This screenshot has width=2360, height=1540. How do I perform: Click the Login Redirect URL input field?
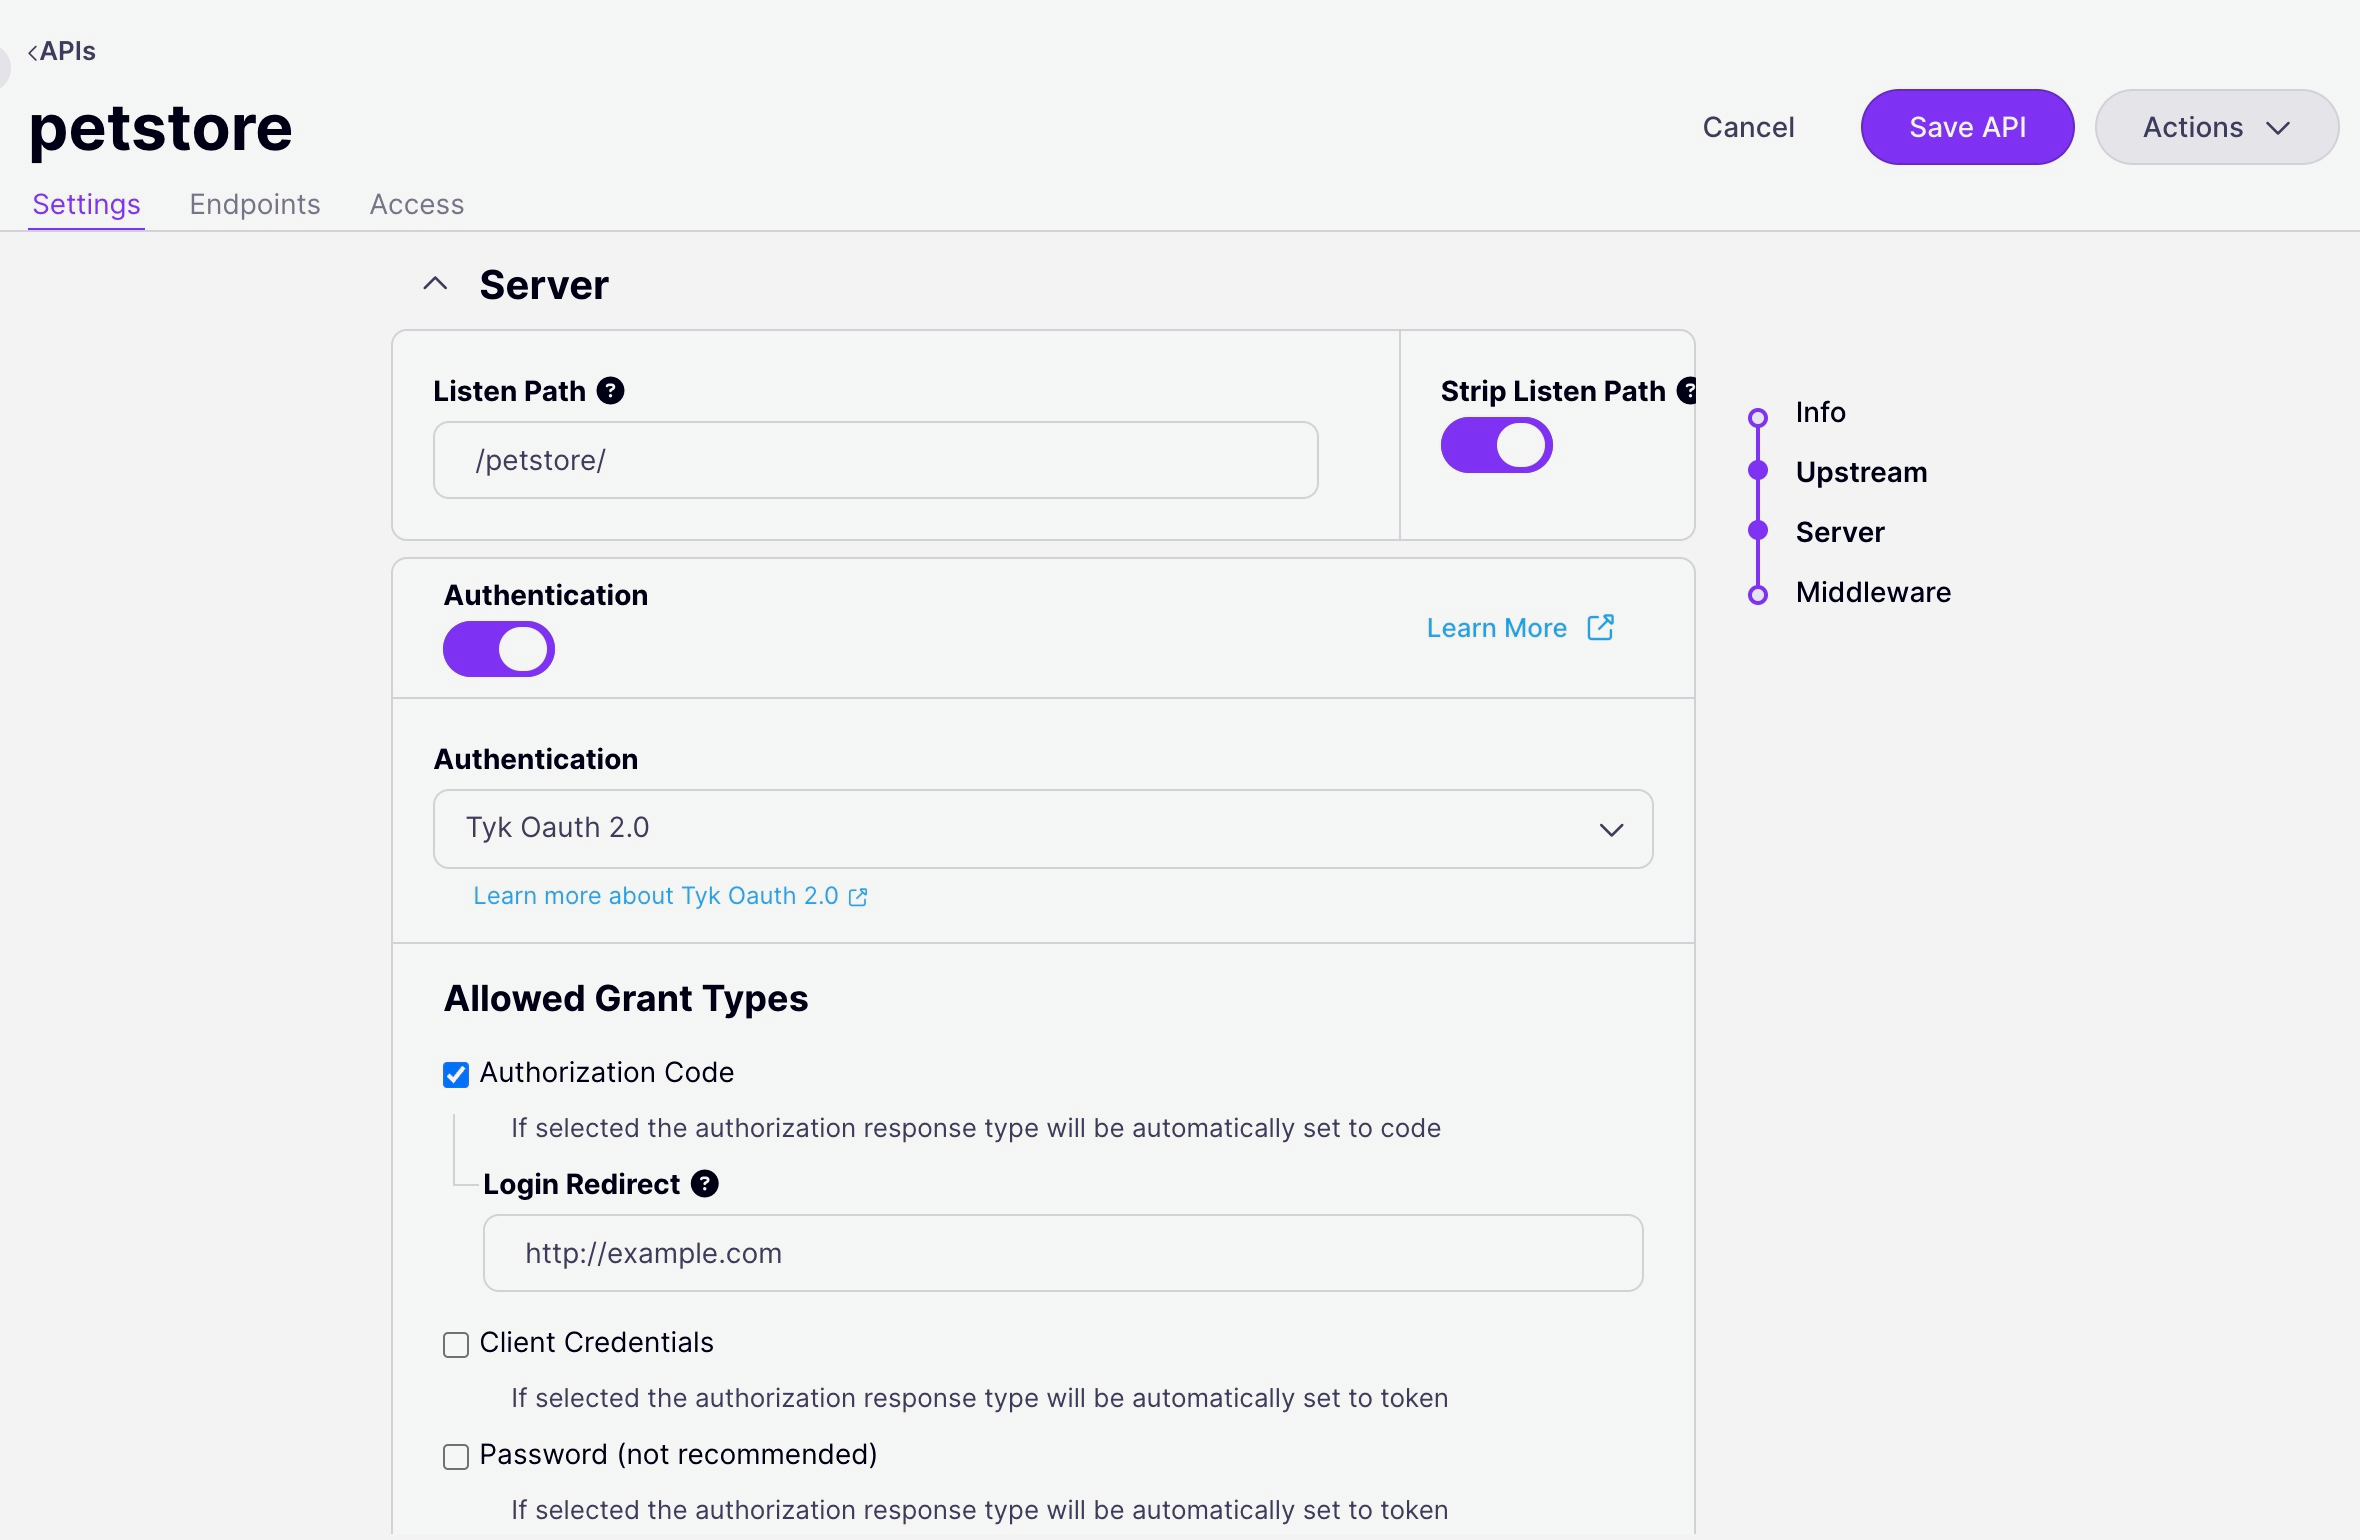tap(1061, 1252)
